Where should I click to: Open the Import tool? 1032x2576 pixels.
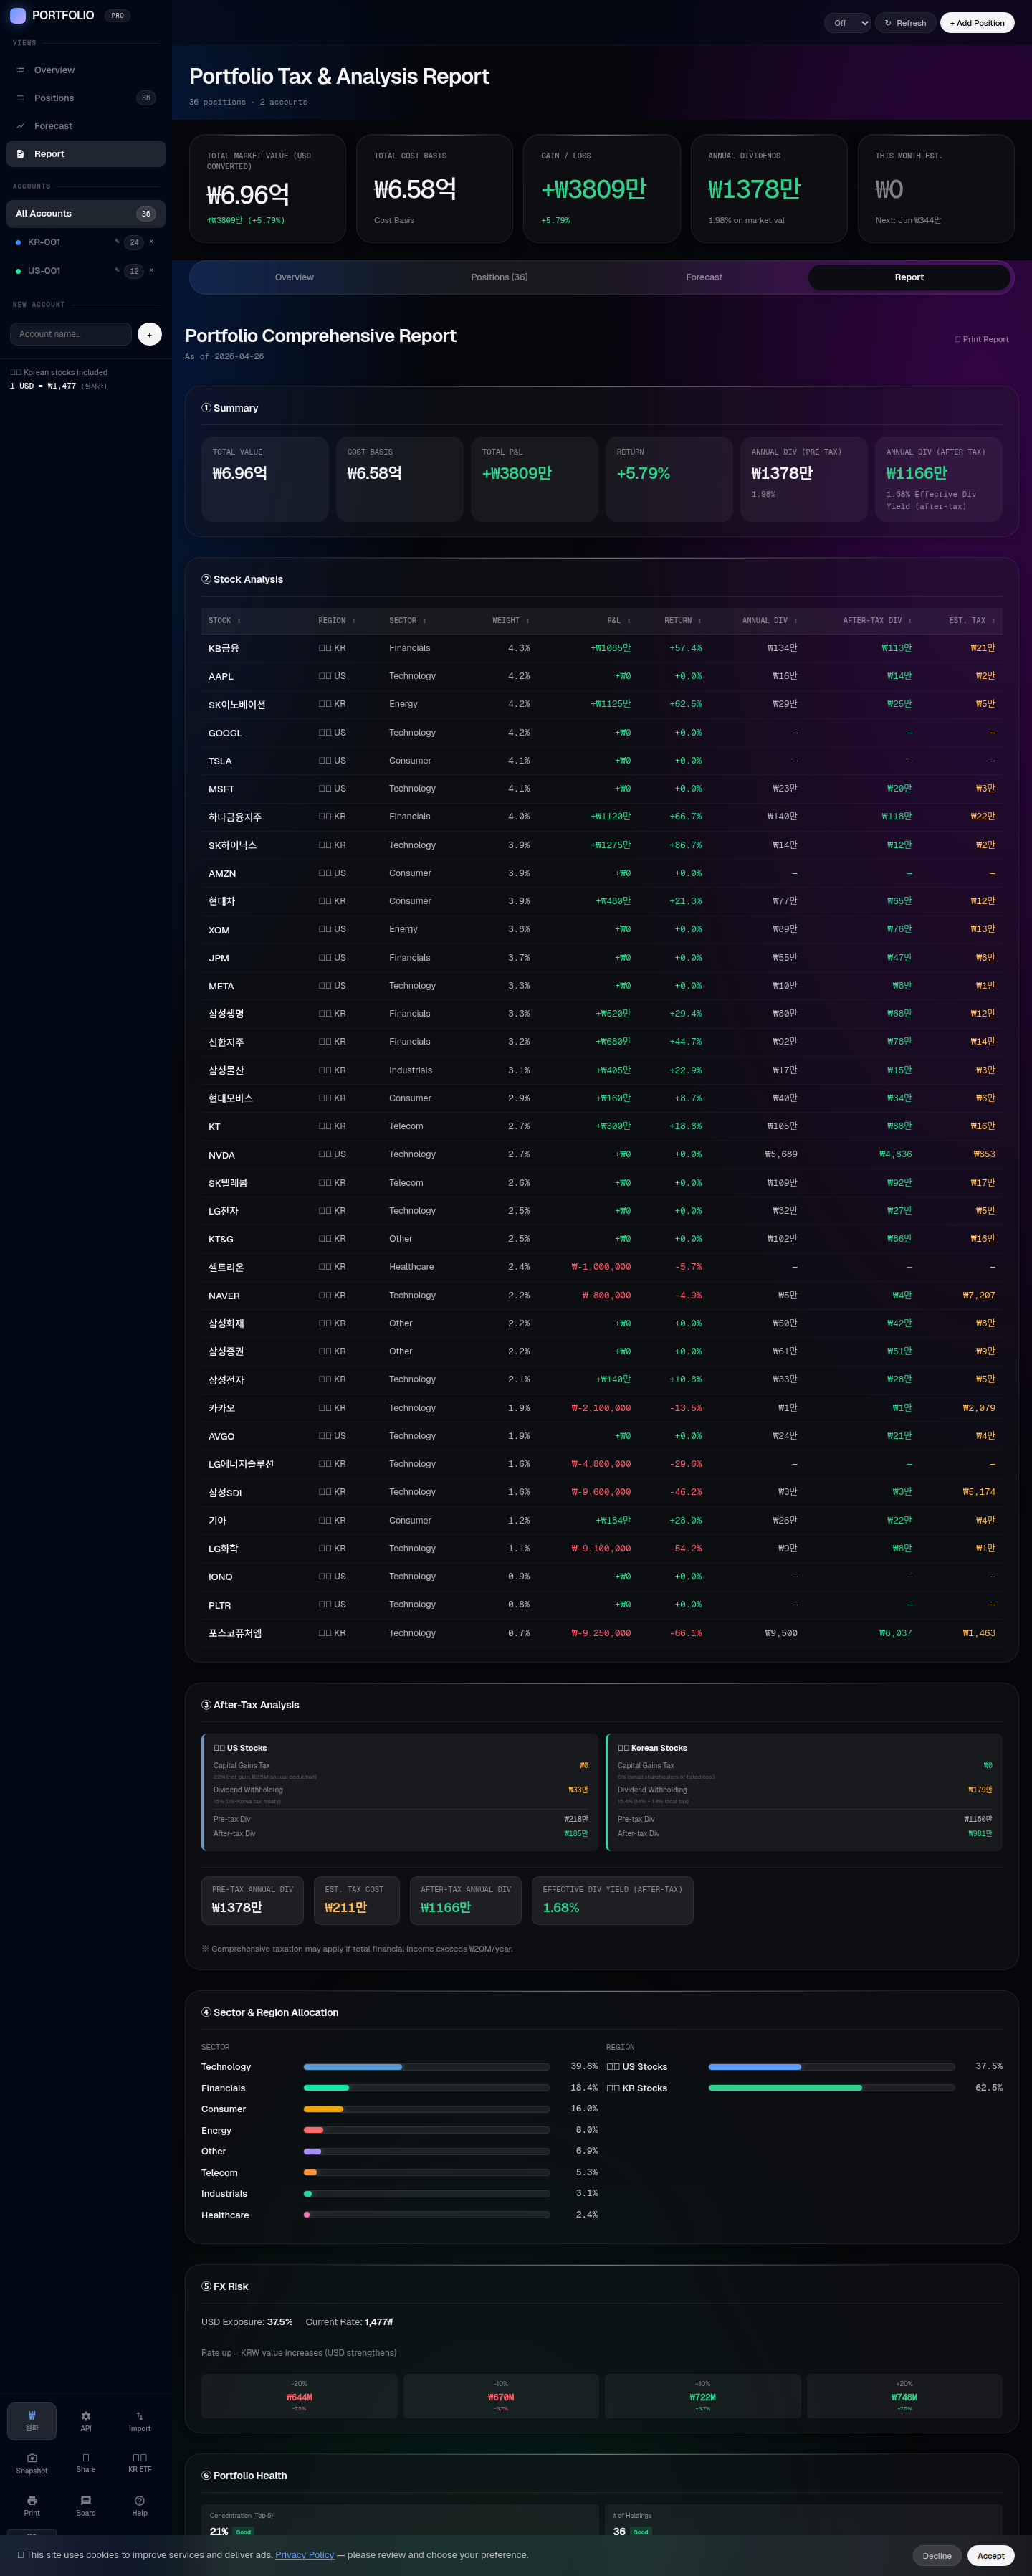tap(140, 2421)
